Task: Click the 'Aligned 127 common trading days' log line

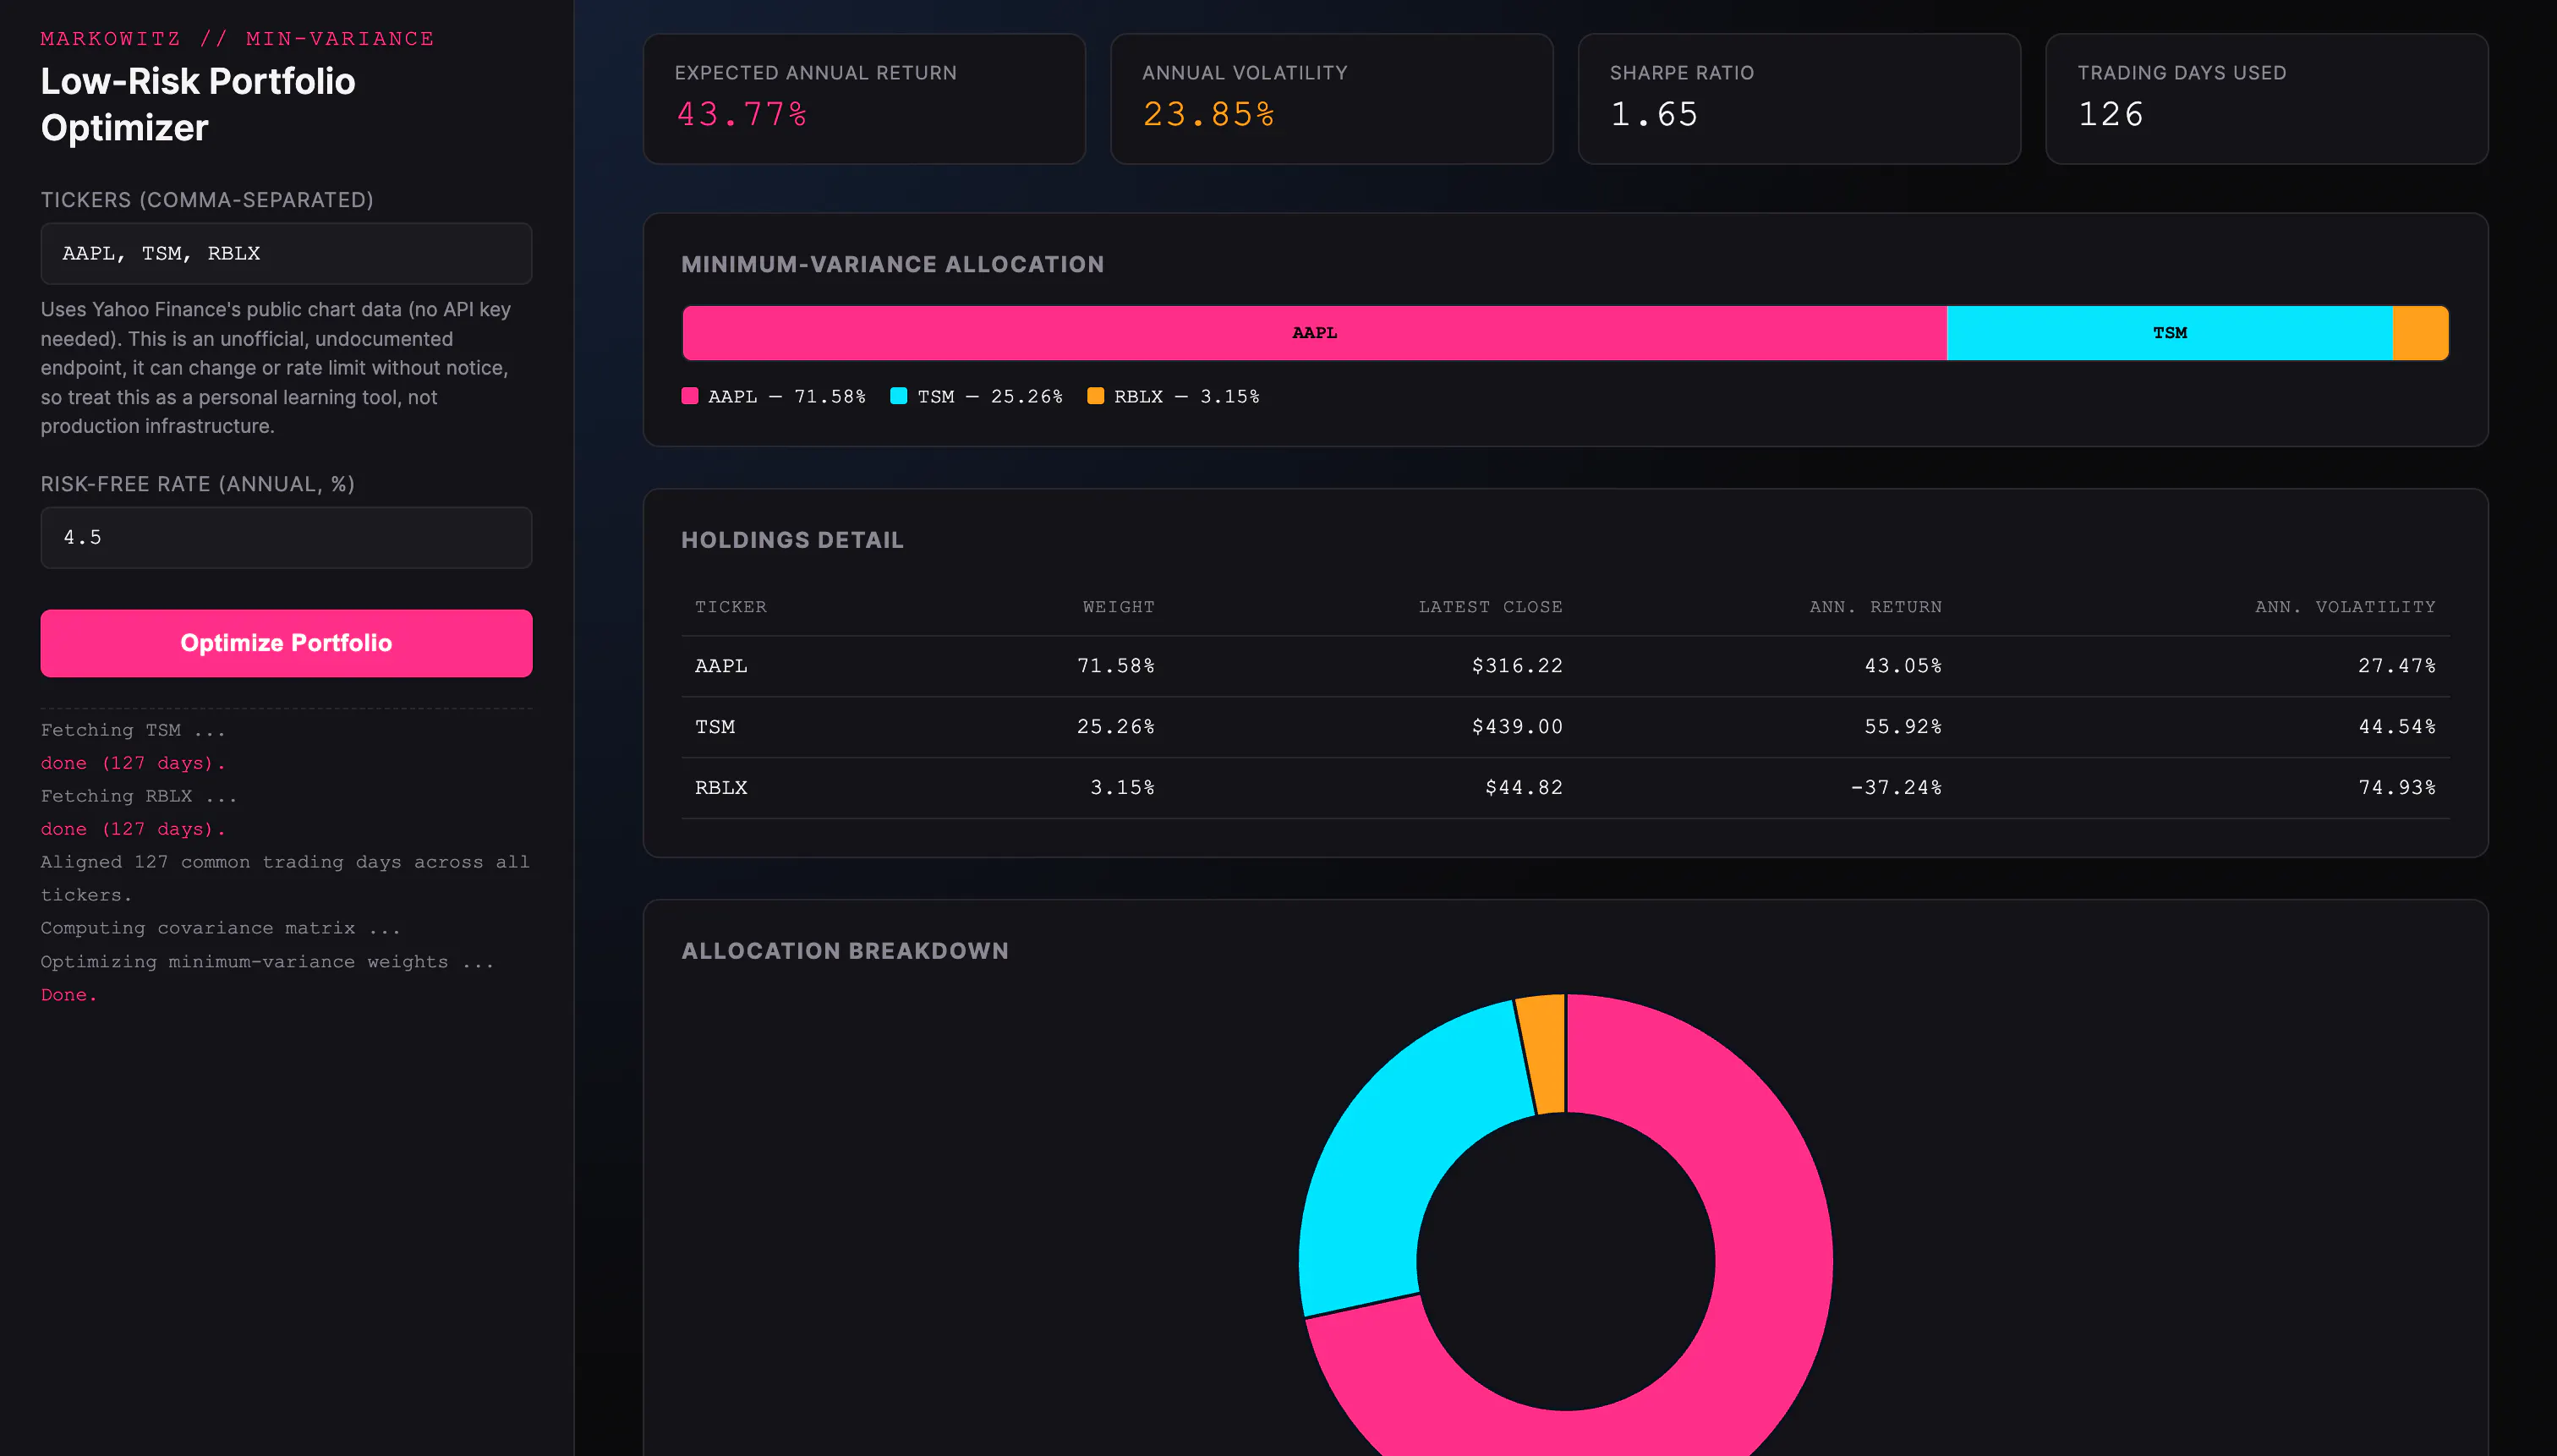Action: (x=285, y=879)
